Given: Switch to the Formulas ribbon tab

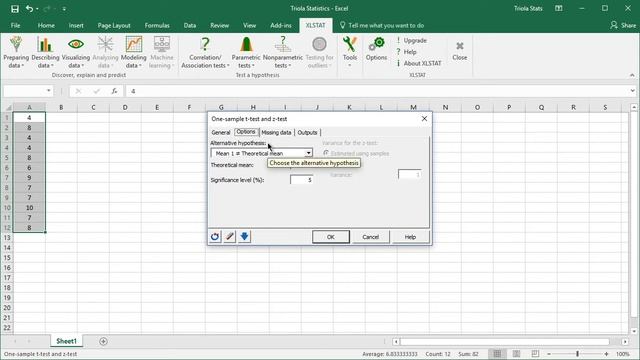Looking at the screenshot, I should tap(157, 25).
